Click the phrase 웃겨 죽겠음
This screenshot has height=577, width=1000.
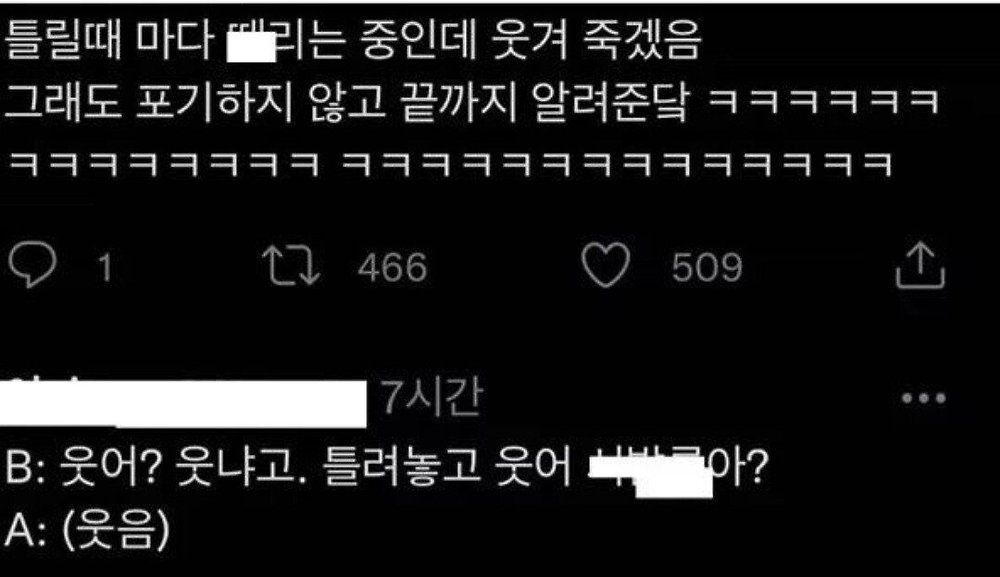(596, 39)
